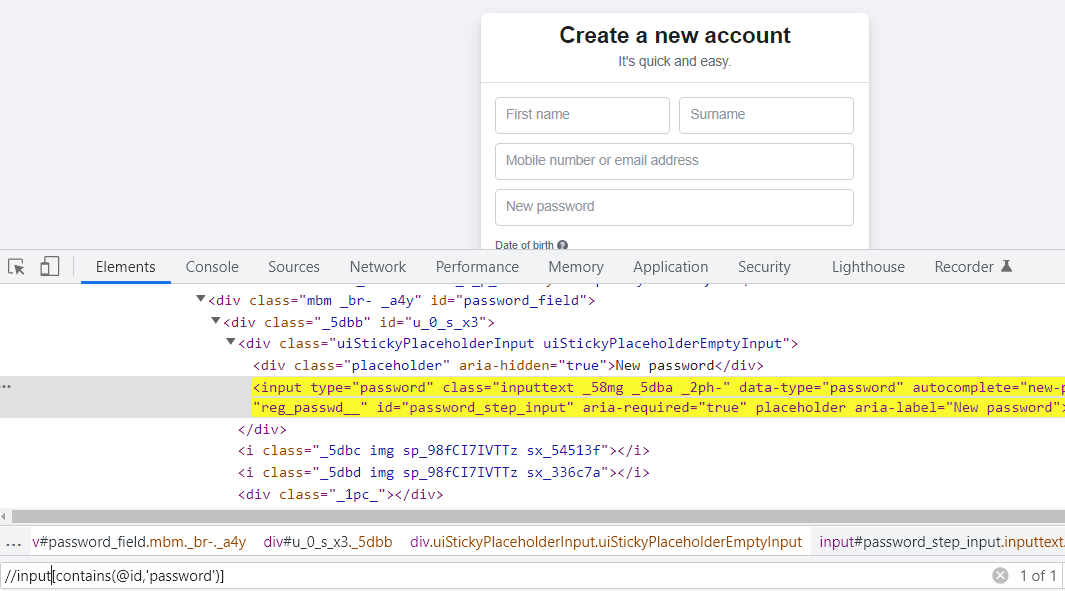Select the div#password_field breadcrumb
Image resolution: width=1065 pixels, height=591 pixels.
click(x=139, y=542)
